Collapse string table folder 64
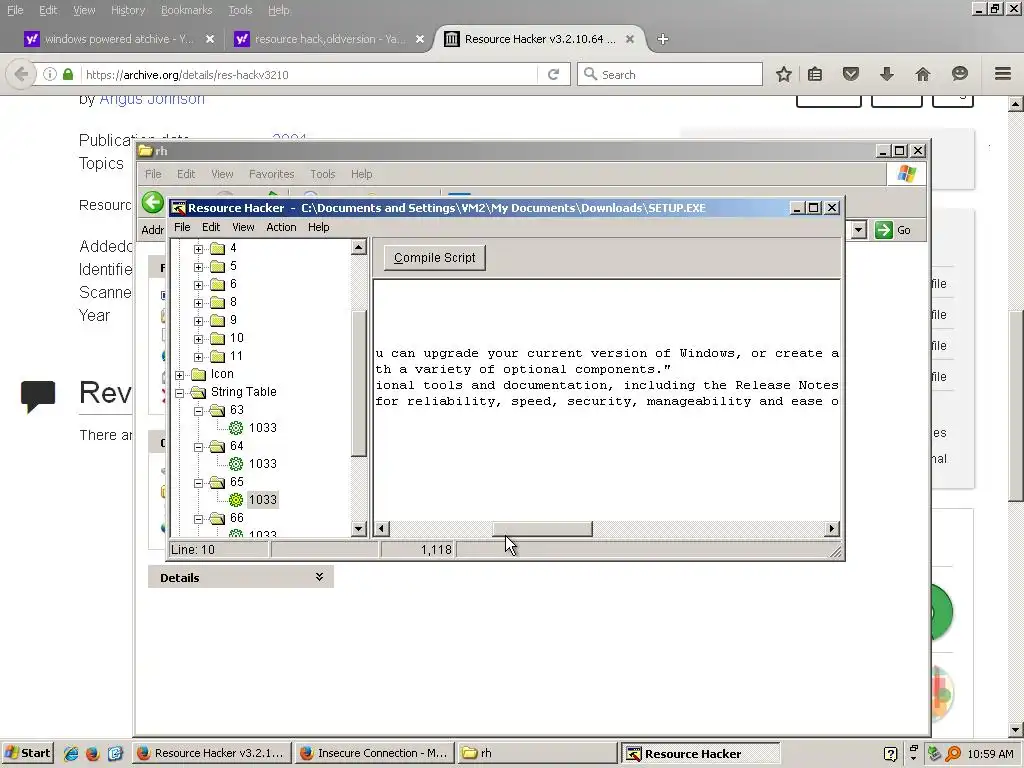1024x768 pixels. pyautogui.click(x=199, y=447)
